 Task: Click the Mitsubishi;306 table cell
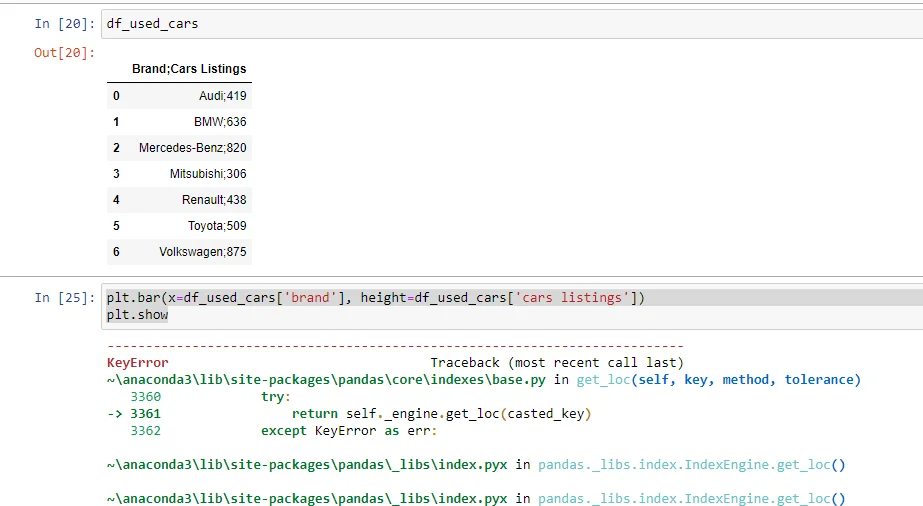[x=208, y=174]
